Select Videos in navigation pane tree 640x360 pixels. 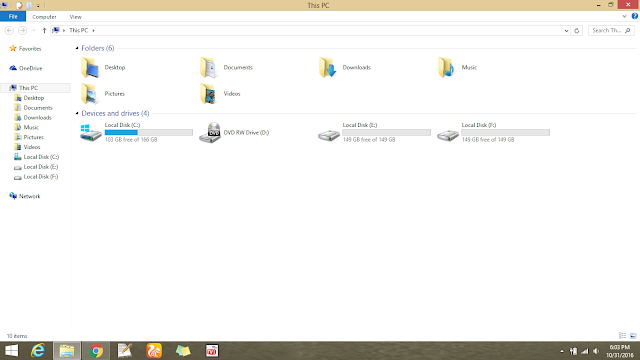click(27, 147)
